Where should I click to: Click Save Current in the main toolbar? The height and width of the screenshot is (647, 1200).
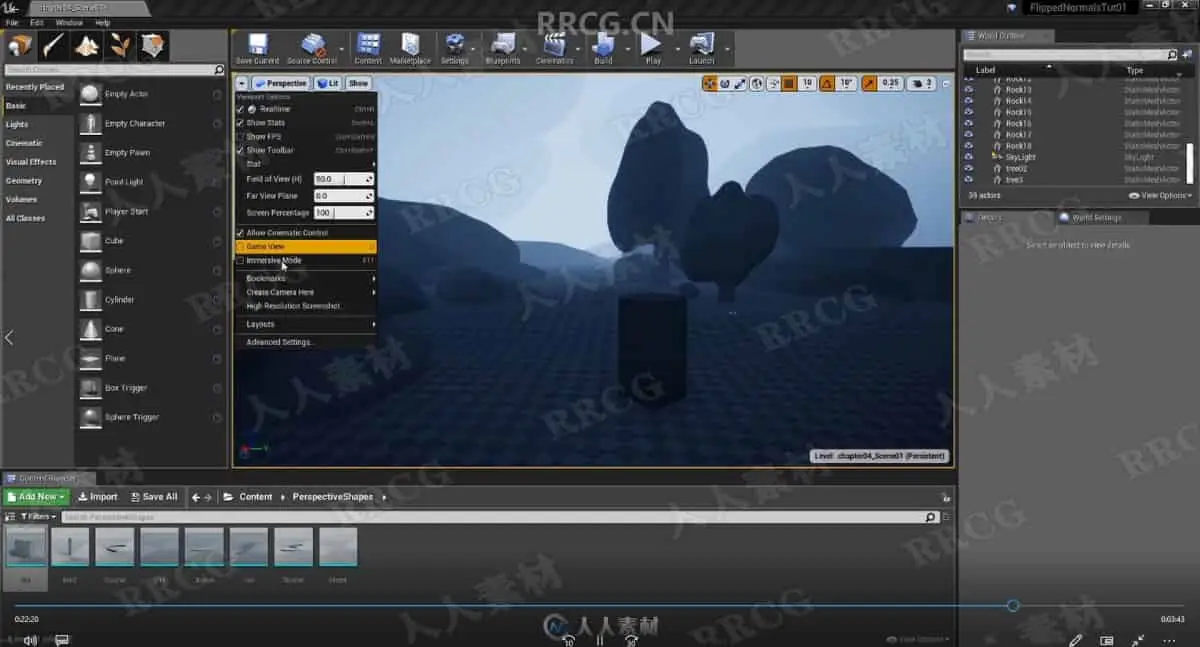point(257,49)
